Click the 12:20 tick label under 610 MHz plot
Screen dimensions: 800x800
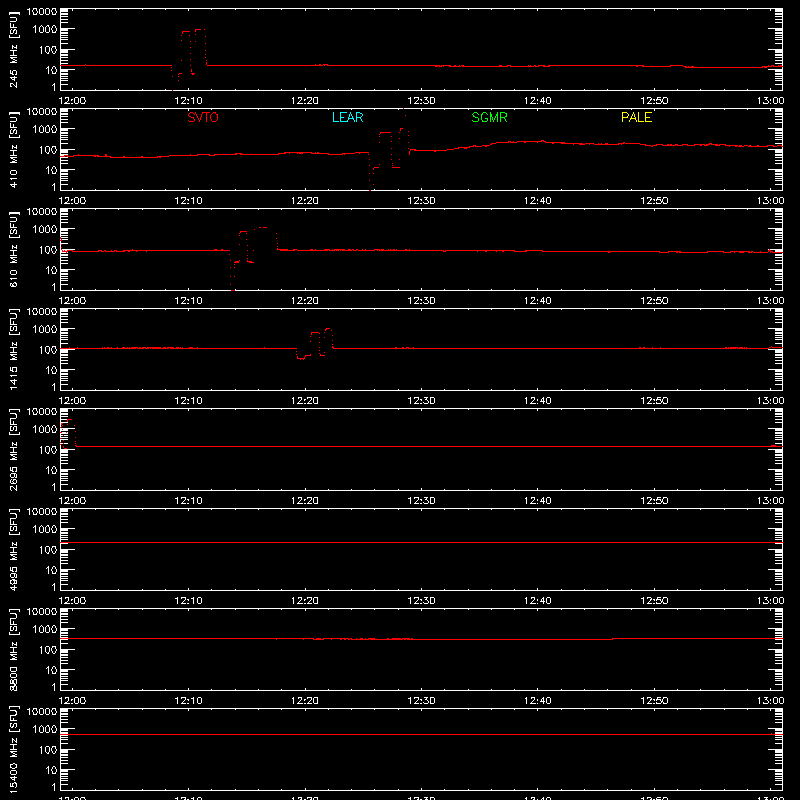pos(305,301)
